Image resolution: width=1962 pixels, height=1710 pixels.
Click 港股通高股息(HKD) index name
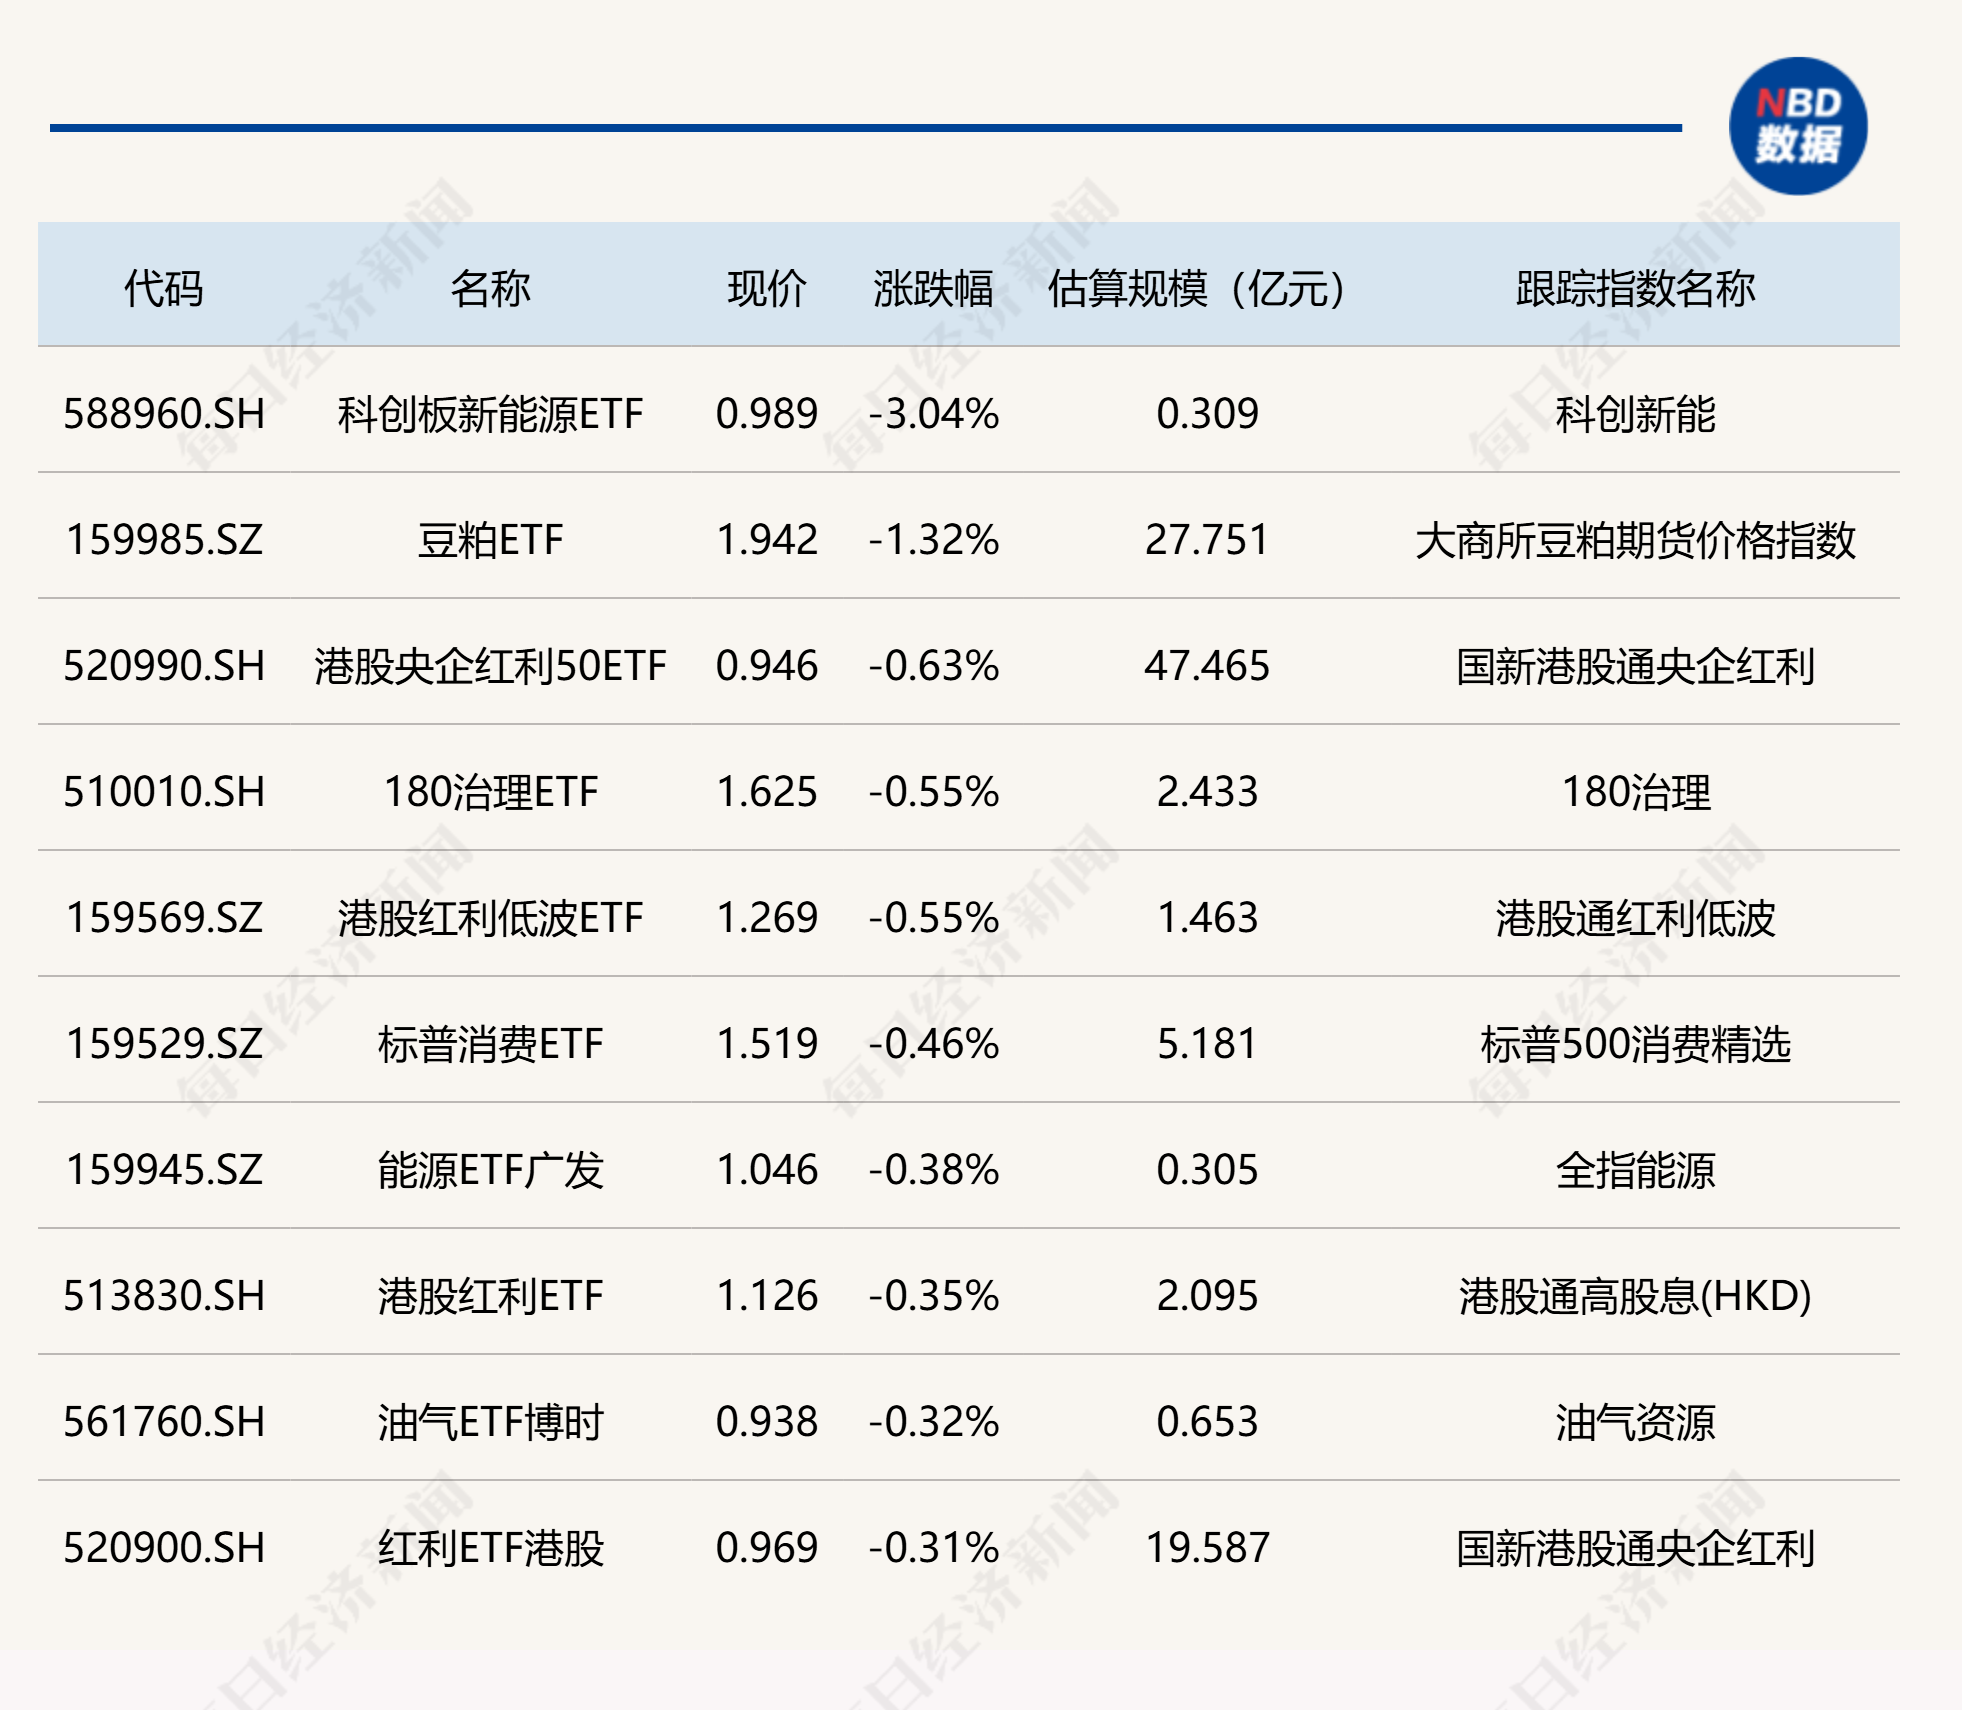[x=1634, y=1296]
